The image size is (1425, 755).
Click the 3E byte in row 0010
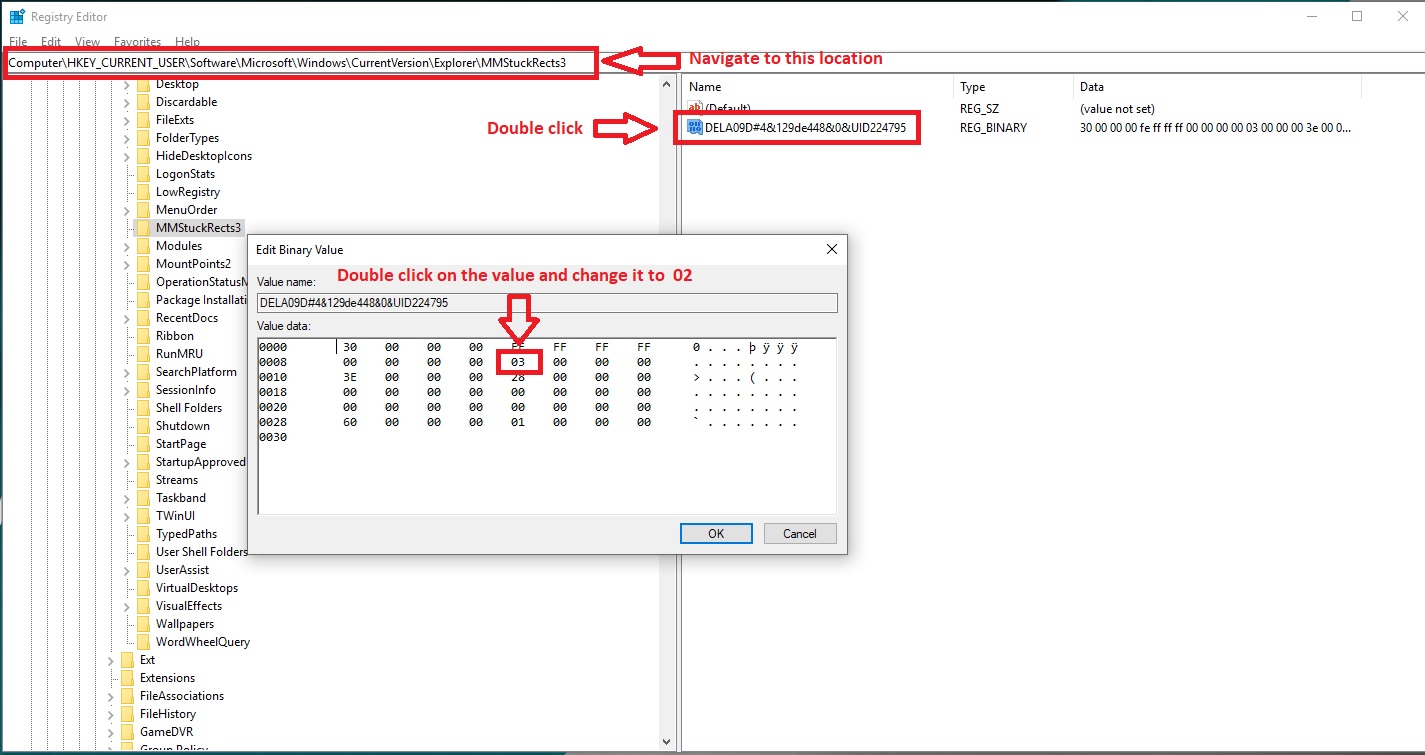pyautogui.click(x=350, y=377)
